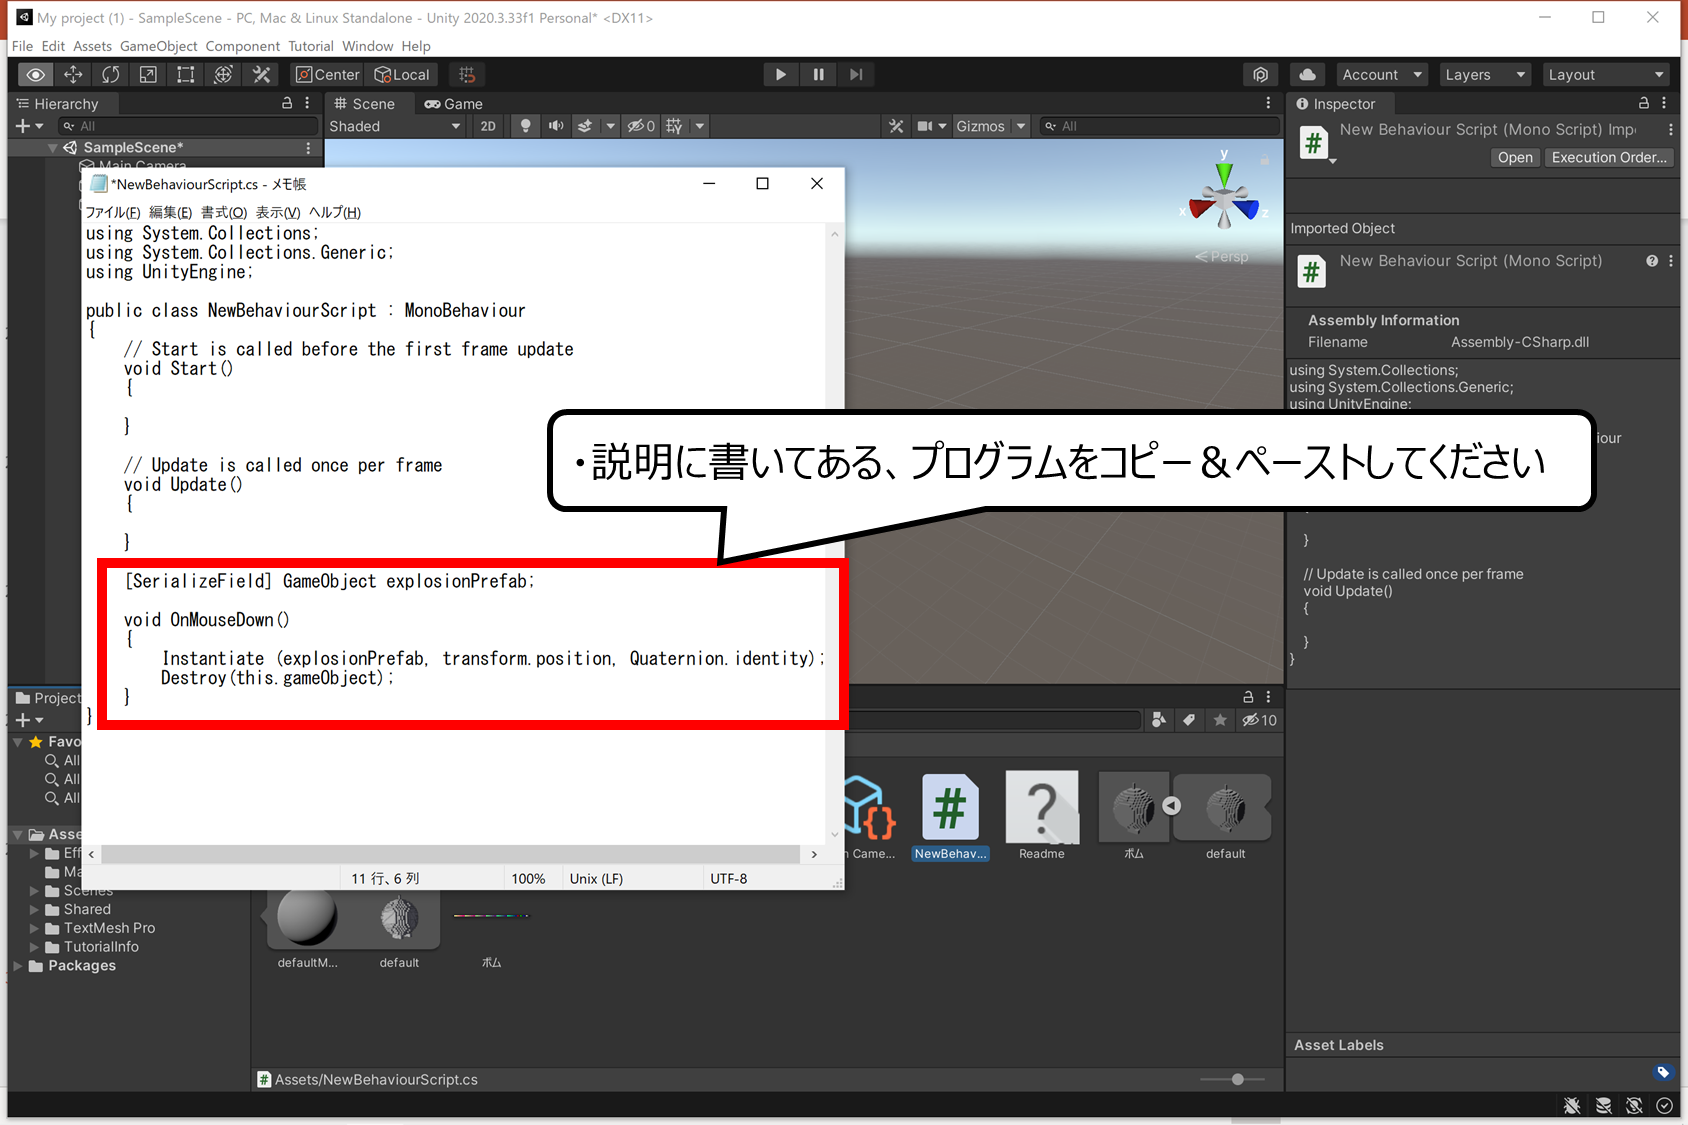This screenshot has height=1125, width=1688.
Task: Switch to the Game tab
Action: point(454,104)
